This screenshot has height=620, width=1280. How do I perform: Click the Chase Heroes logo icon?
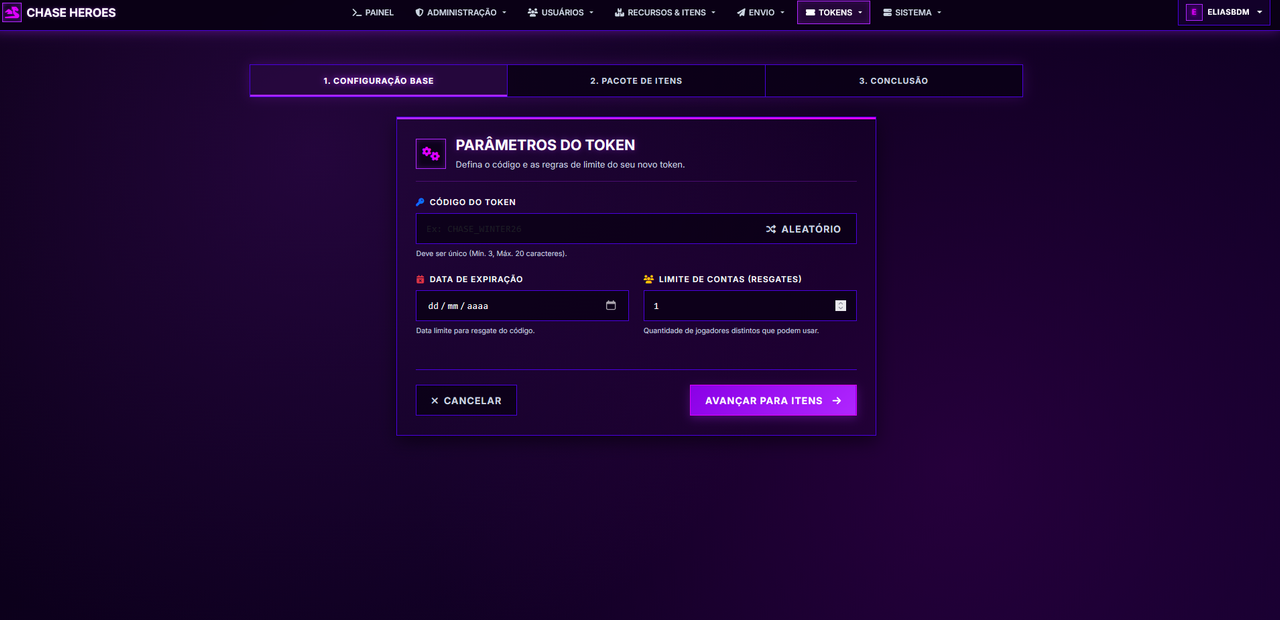(x=12, y=13)
